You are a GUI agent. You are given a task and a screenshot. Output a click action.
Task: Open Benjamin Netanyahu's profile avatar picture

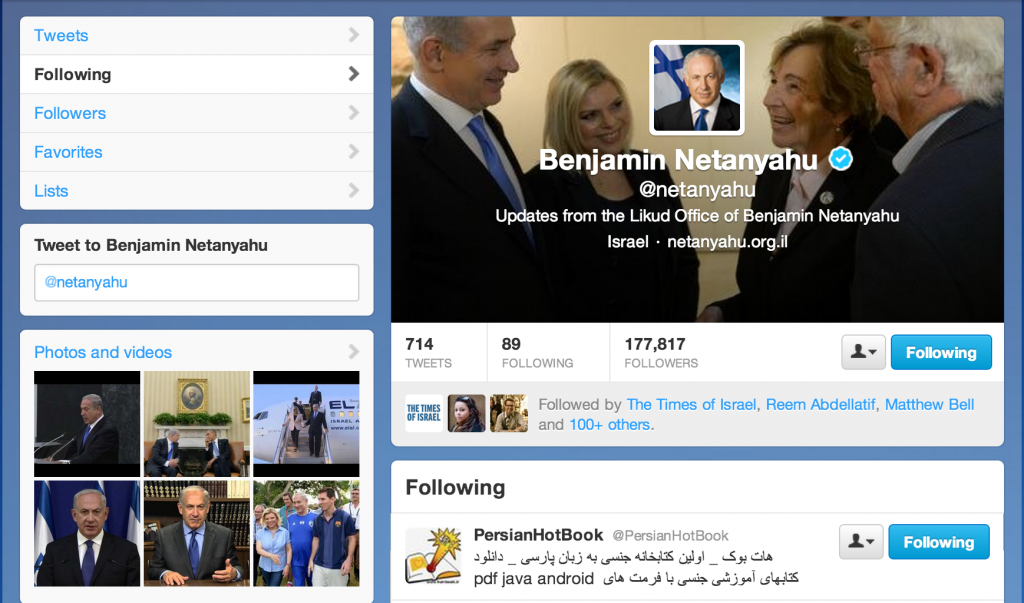point(697,88)
